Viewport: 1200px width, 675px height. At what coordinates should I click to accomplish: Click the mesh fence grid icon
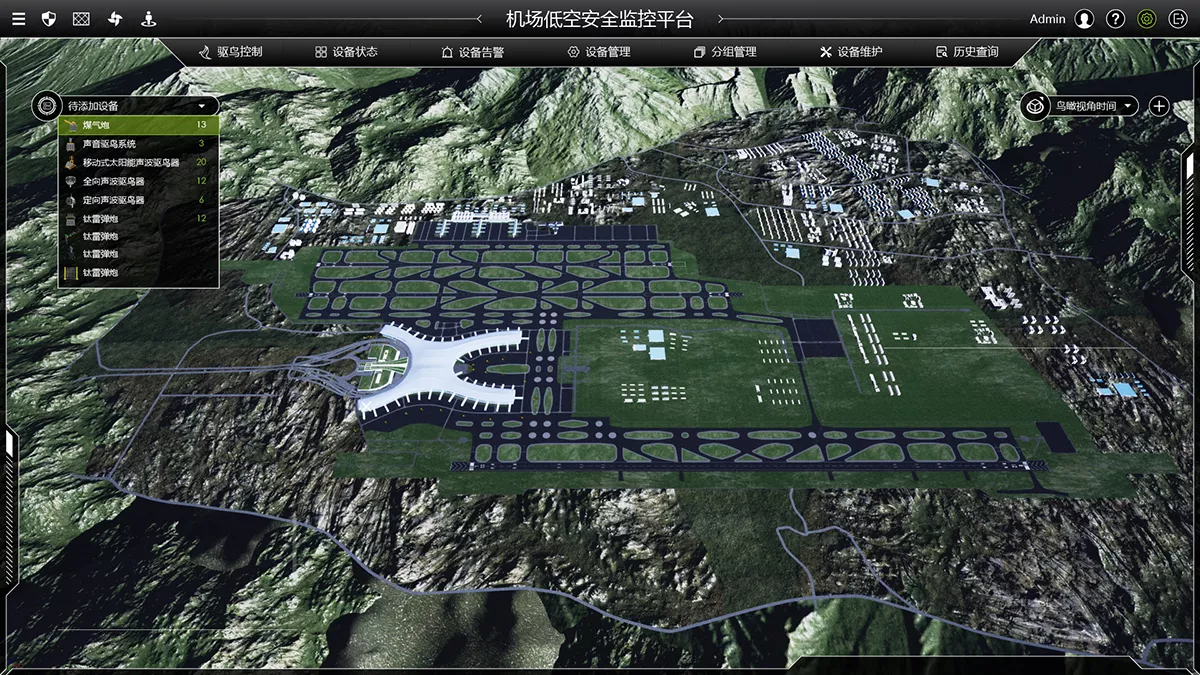[x=82, y=19]
